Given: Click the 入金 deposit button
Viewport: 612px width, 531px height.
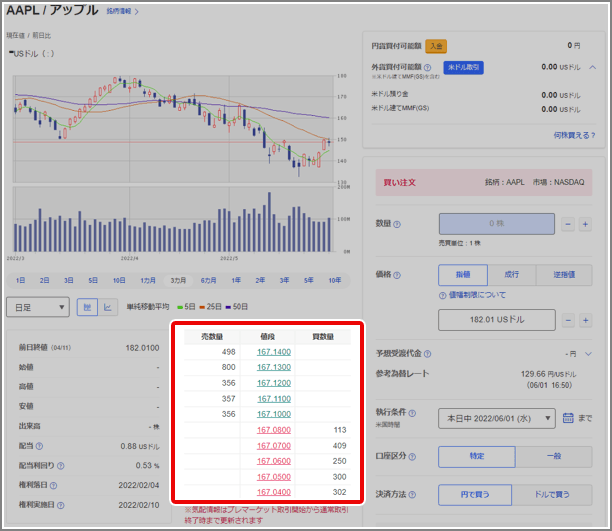Looking at the screenshot, I should pos(436,46).
